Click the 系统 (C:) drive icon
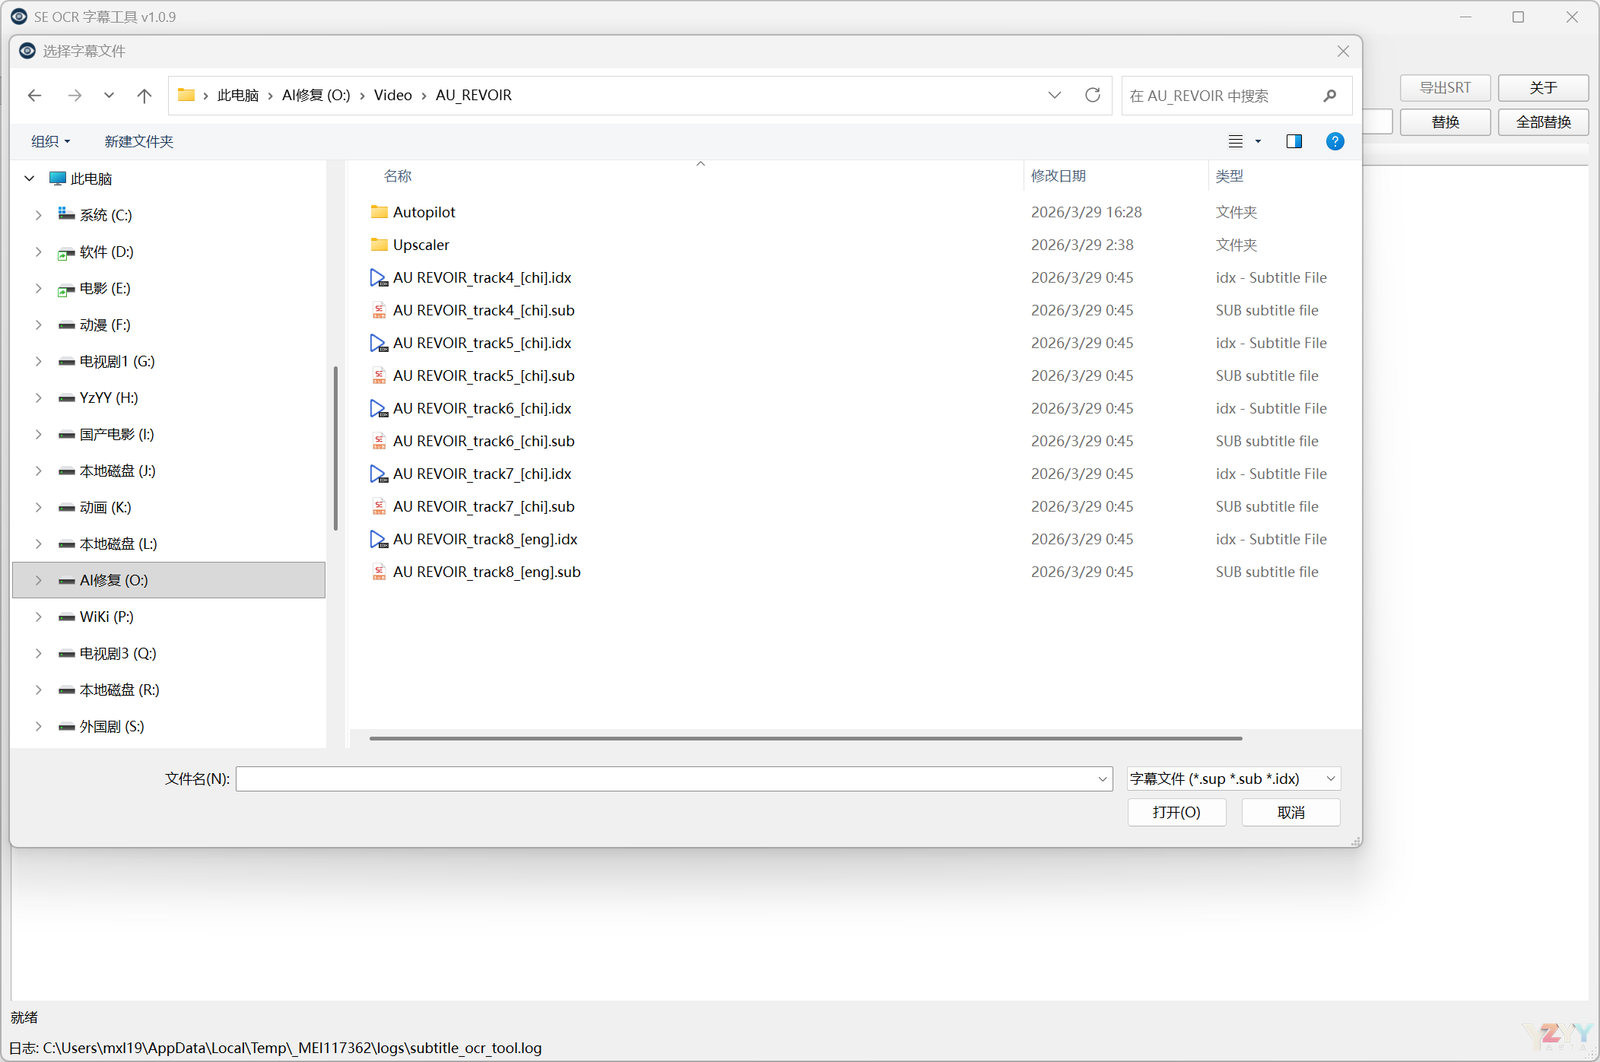Viewport: 1600px width, 1062px height. 66,214
